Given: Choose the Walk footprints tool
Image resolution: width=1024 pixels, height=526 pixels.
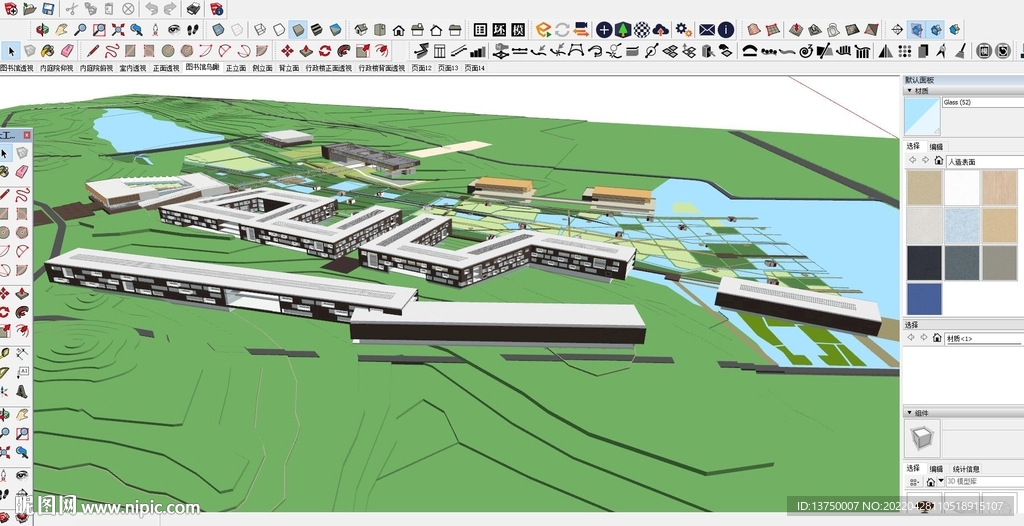Looking at the screenshot, I should 192,30.
